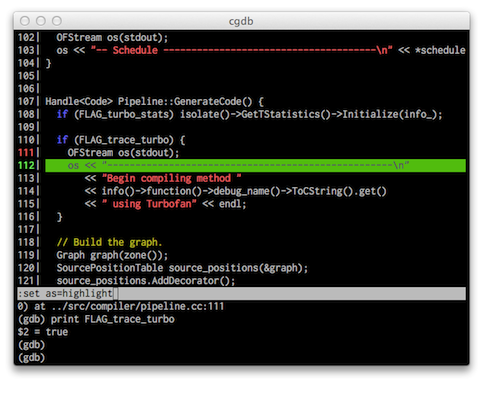Click 'Graph graph(zone());' statement

click(x=112, y=255)
